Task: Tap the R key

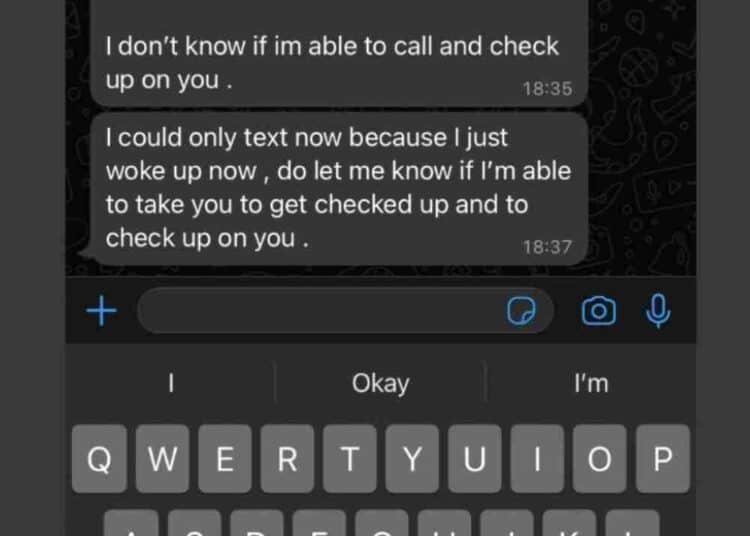Action: point(287,459)
